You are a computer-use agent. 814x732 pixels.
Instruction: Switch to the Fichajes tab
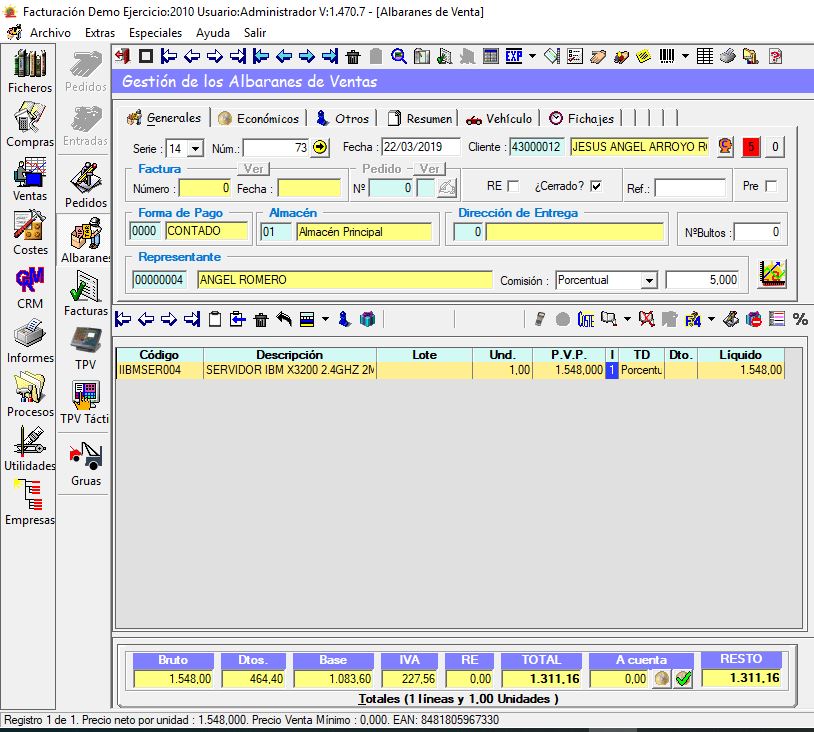[x=581, y=118]
